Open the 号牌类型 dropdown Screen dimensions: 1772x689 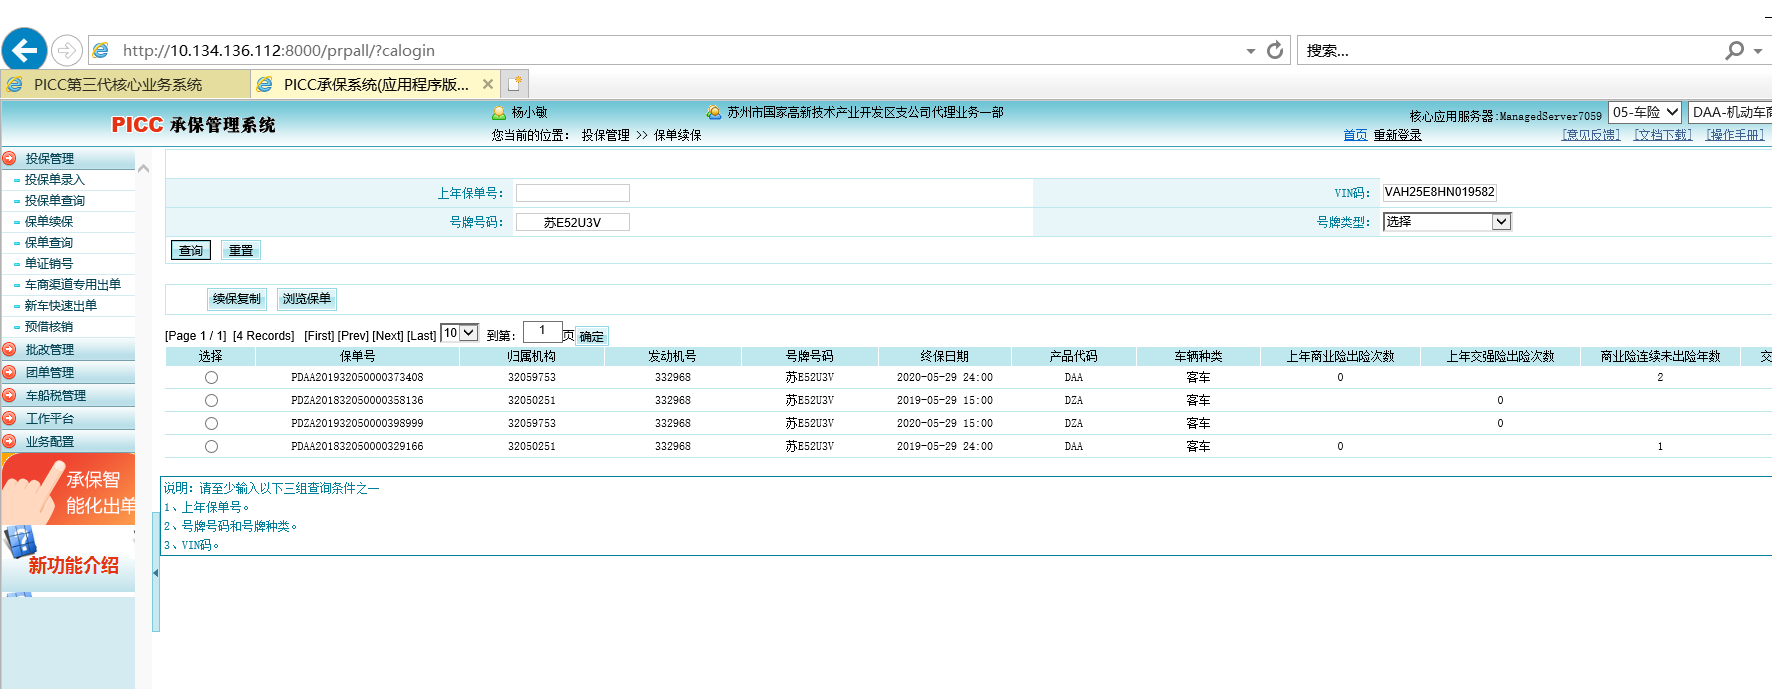pyautogui.click(x=1500, y=222)
